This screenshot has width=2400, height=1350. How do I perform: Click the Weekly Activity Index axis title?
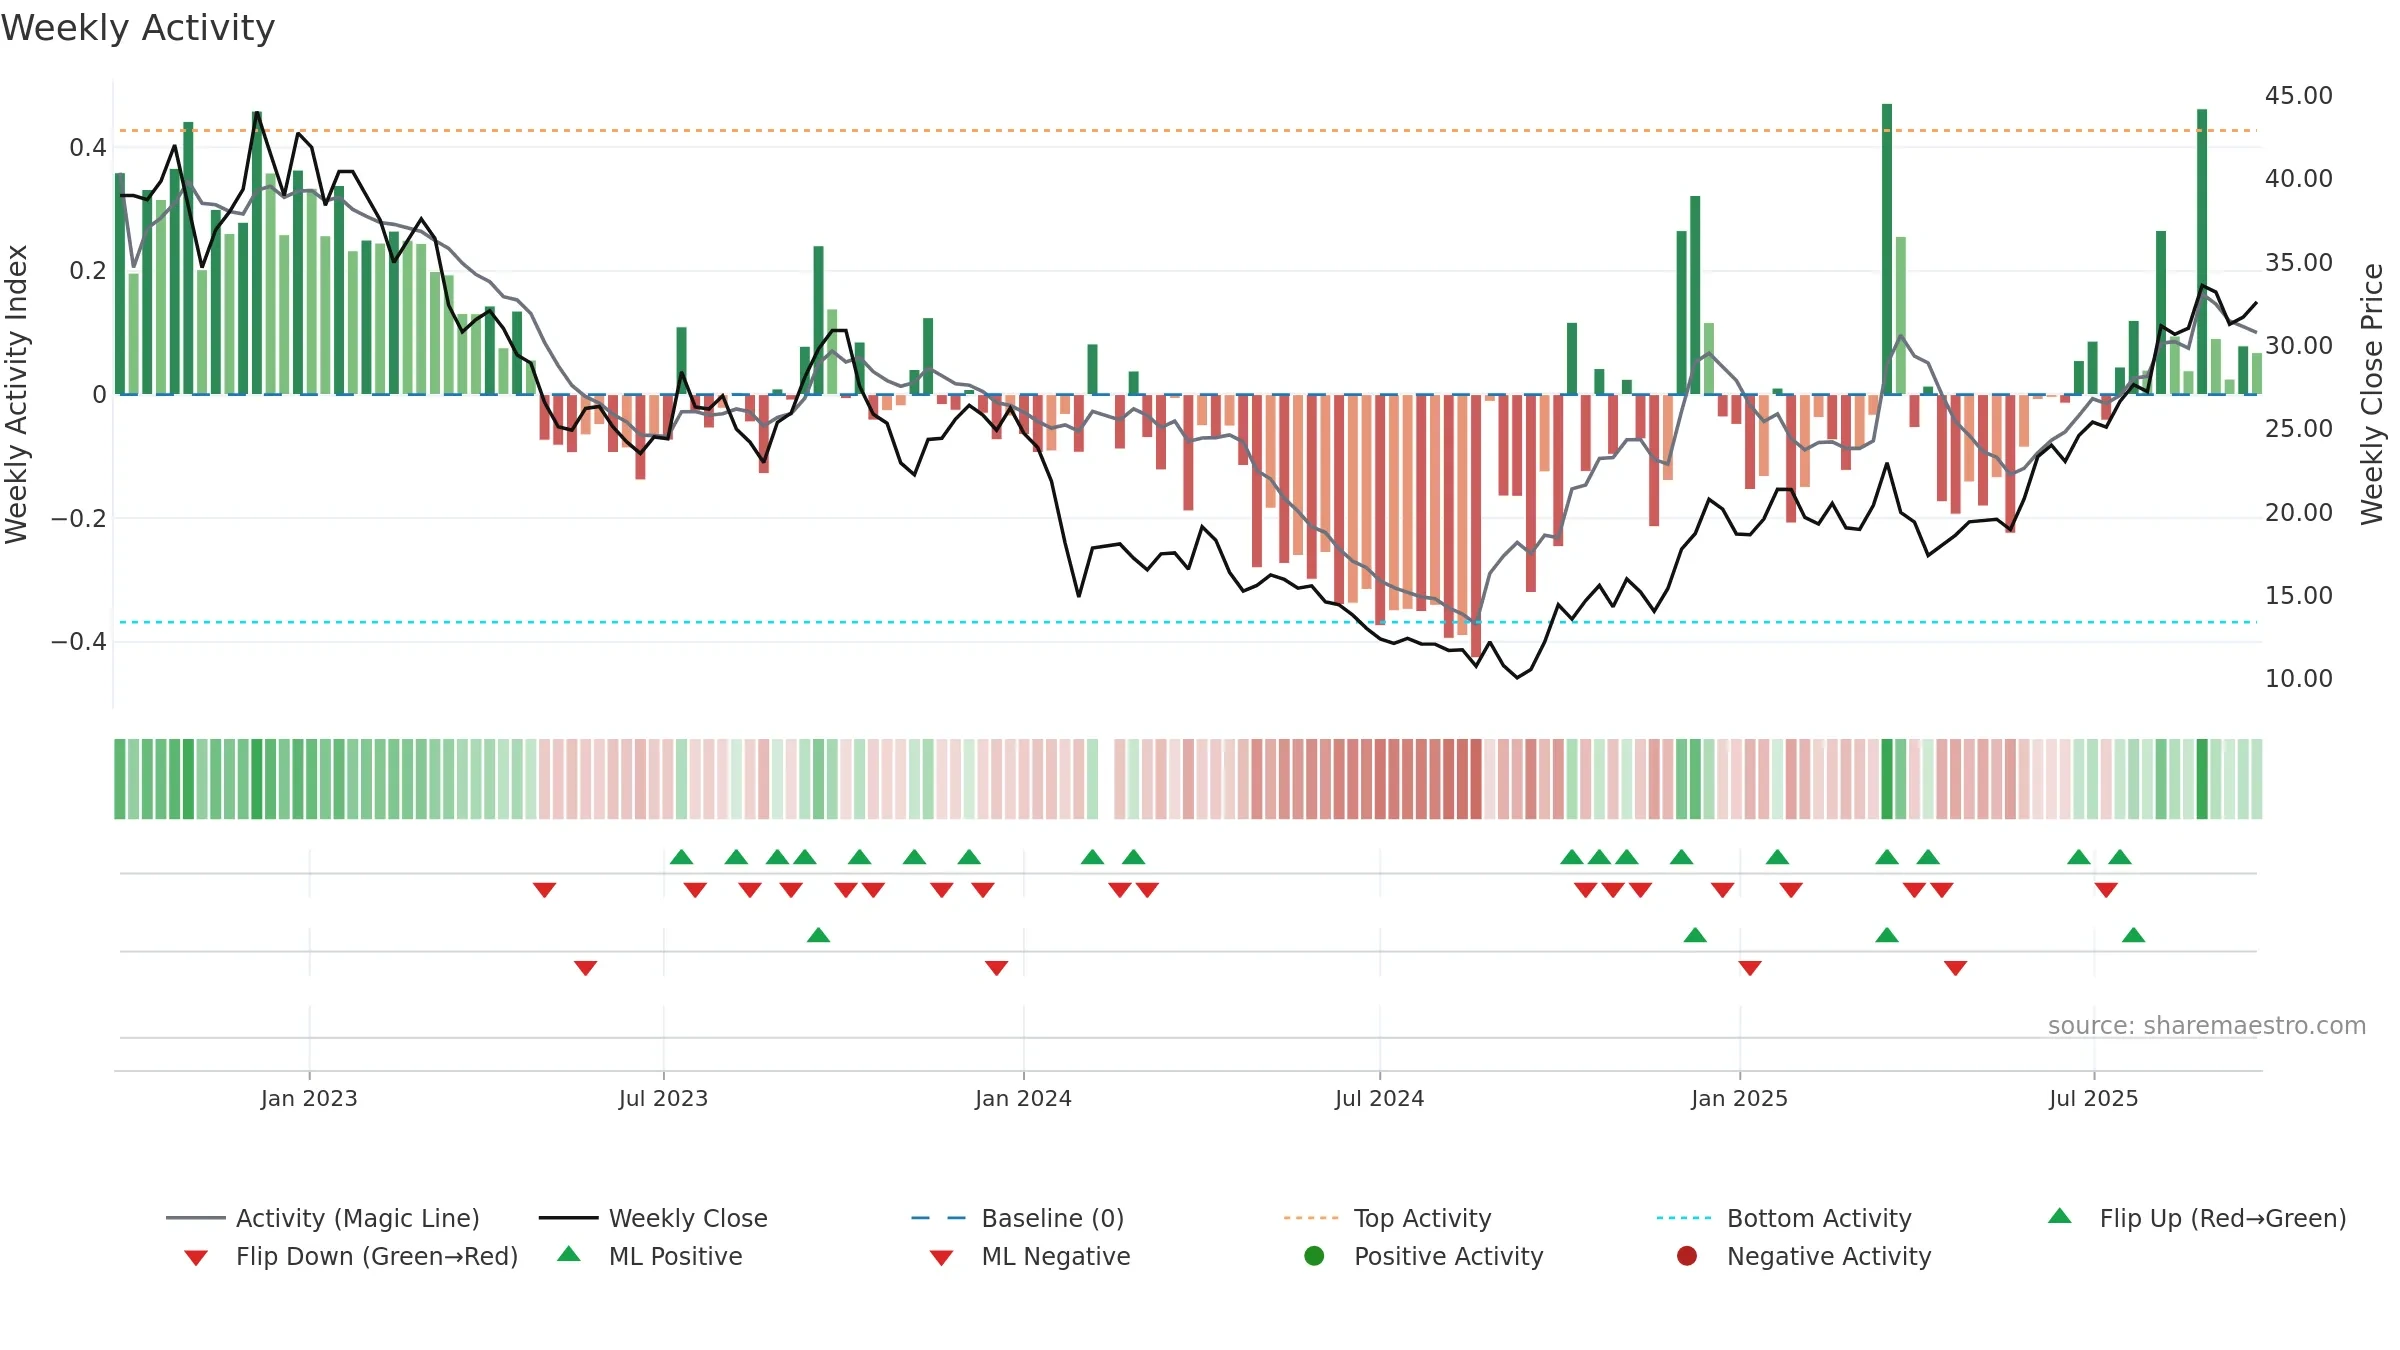coord(16,394)
